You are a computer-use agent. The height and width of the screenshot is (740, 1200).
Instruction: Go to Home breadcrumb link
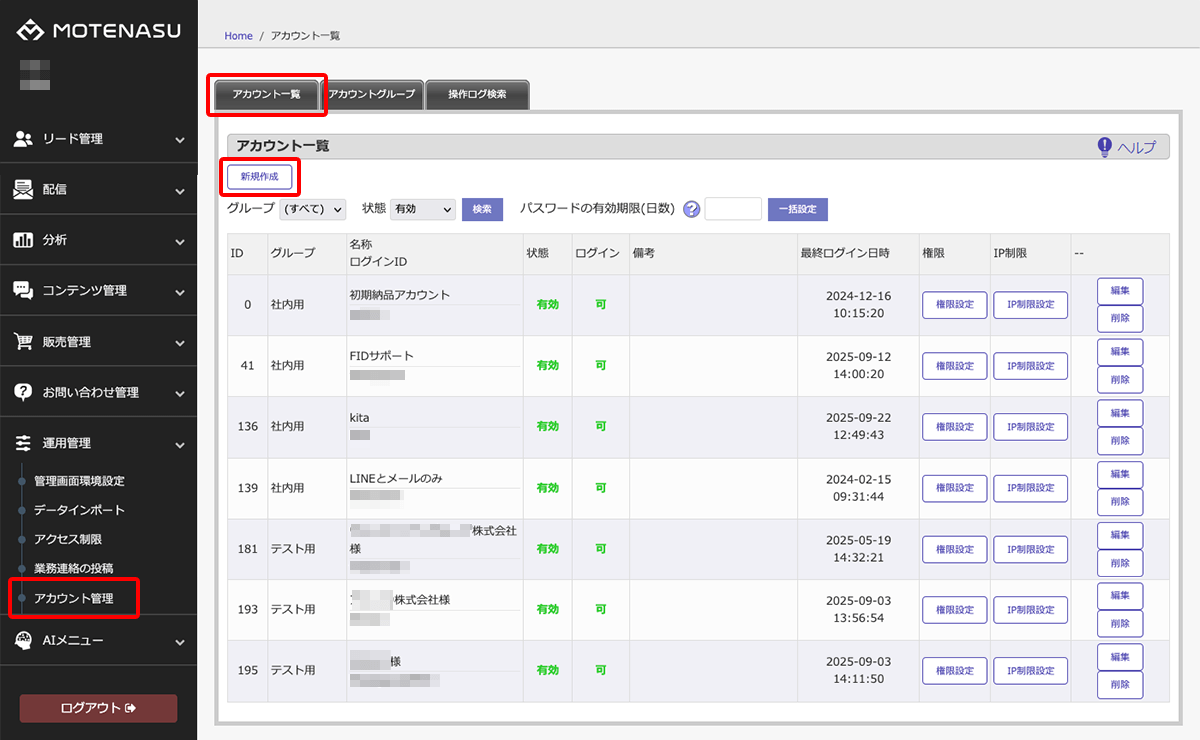(x=238, y=36)
